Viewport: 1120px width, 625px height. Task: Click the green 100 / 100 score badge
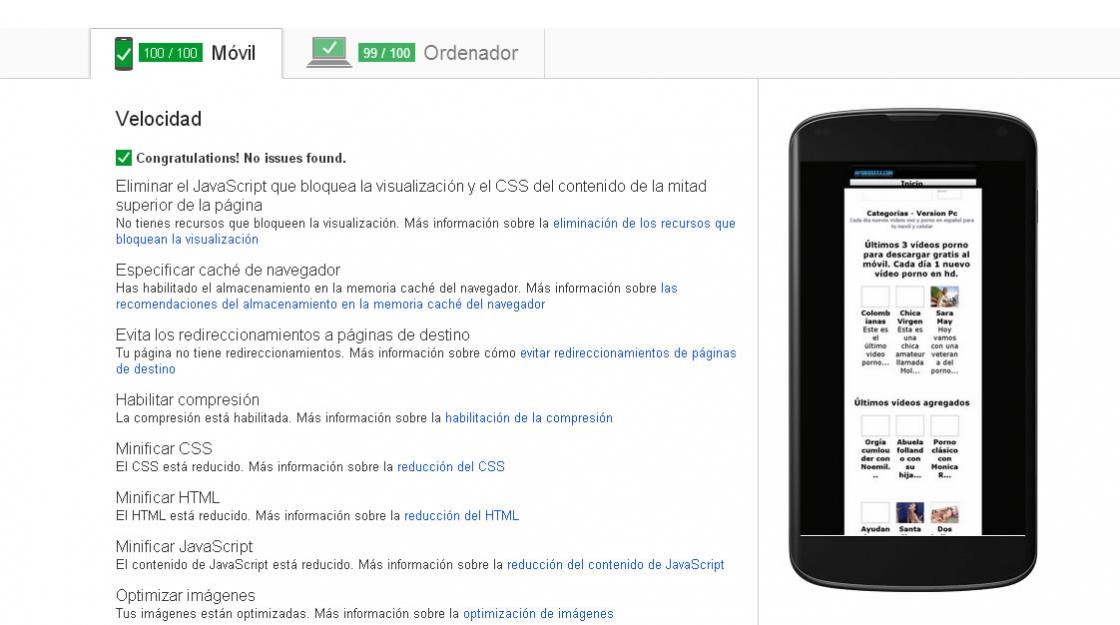click(x=171, y=53)
